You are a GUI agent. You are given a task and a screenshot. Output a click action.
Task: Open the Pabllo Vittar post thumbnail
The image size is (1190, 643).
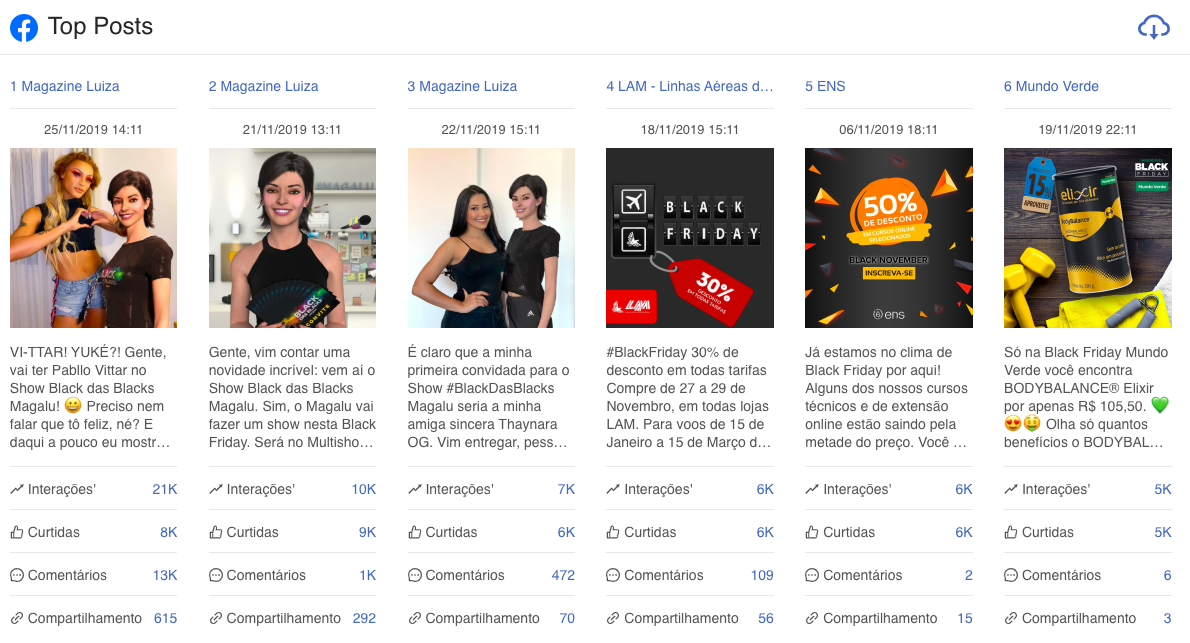pyautogui.click(x=93, y=238)
